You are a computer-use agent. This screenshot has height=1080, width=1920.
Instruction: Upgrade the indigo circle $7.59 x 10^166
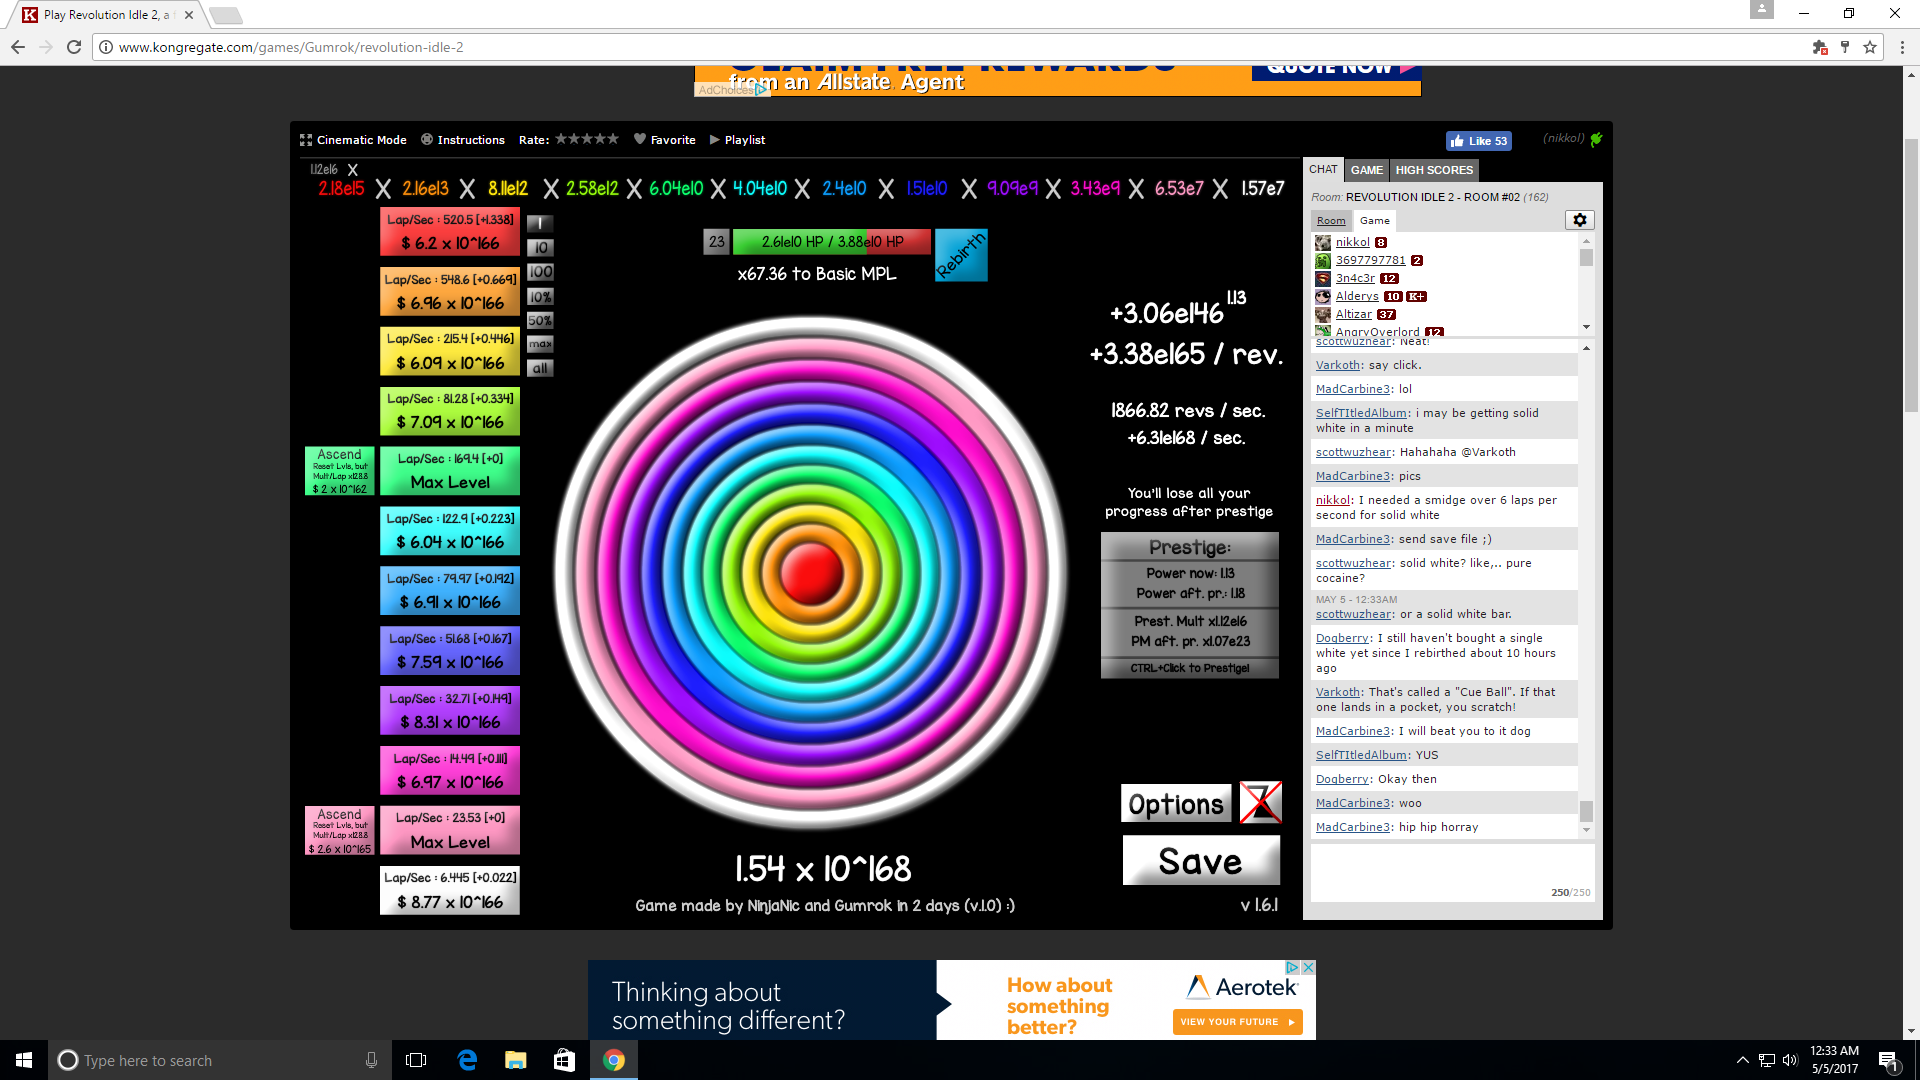(450, 651)
